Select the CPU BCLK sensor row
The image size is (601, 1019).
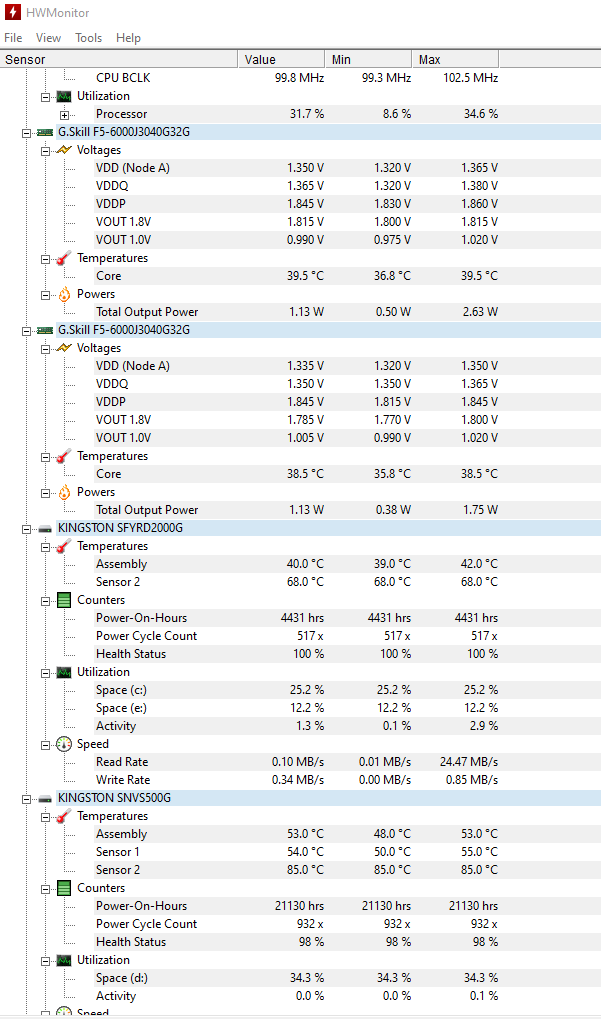click(123, 78)
